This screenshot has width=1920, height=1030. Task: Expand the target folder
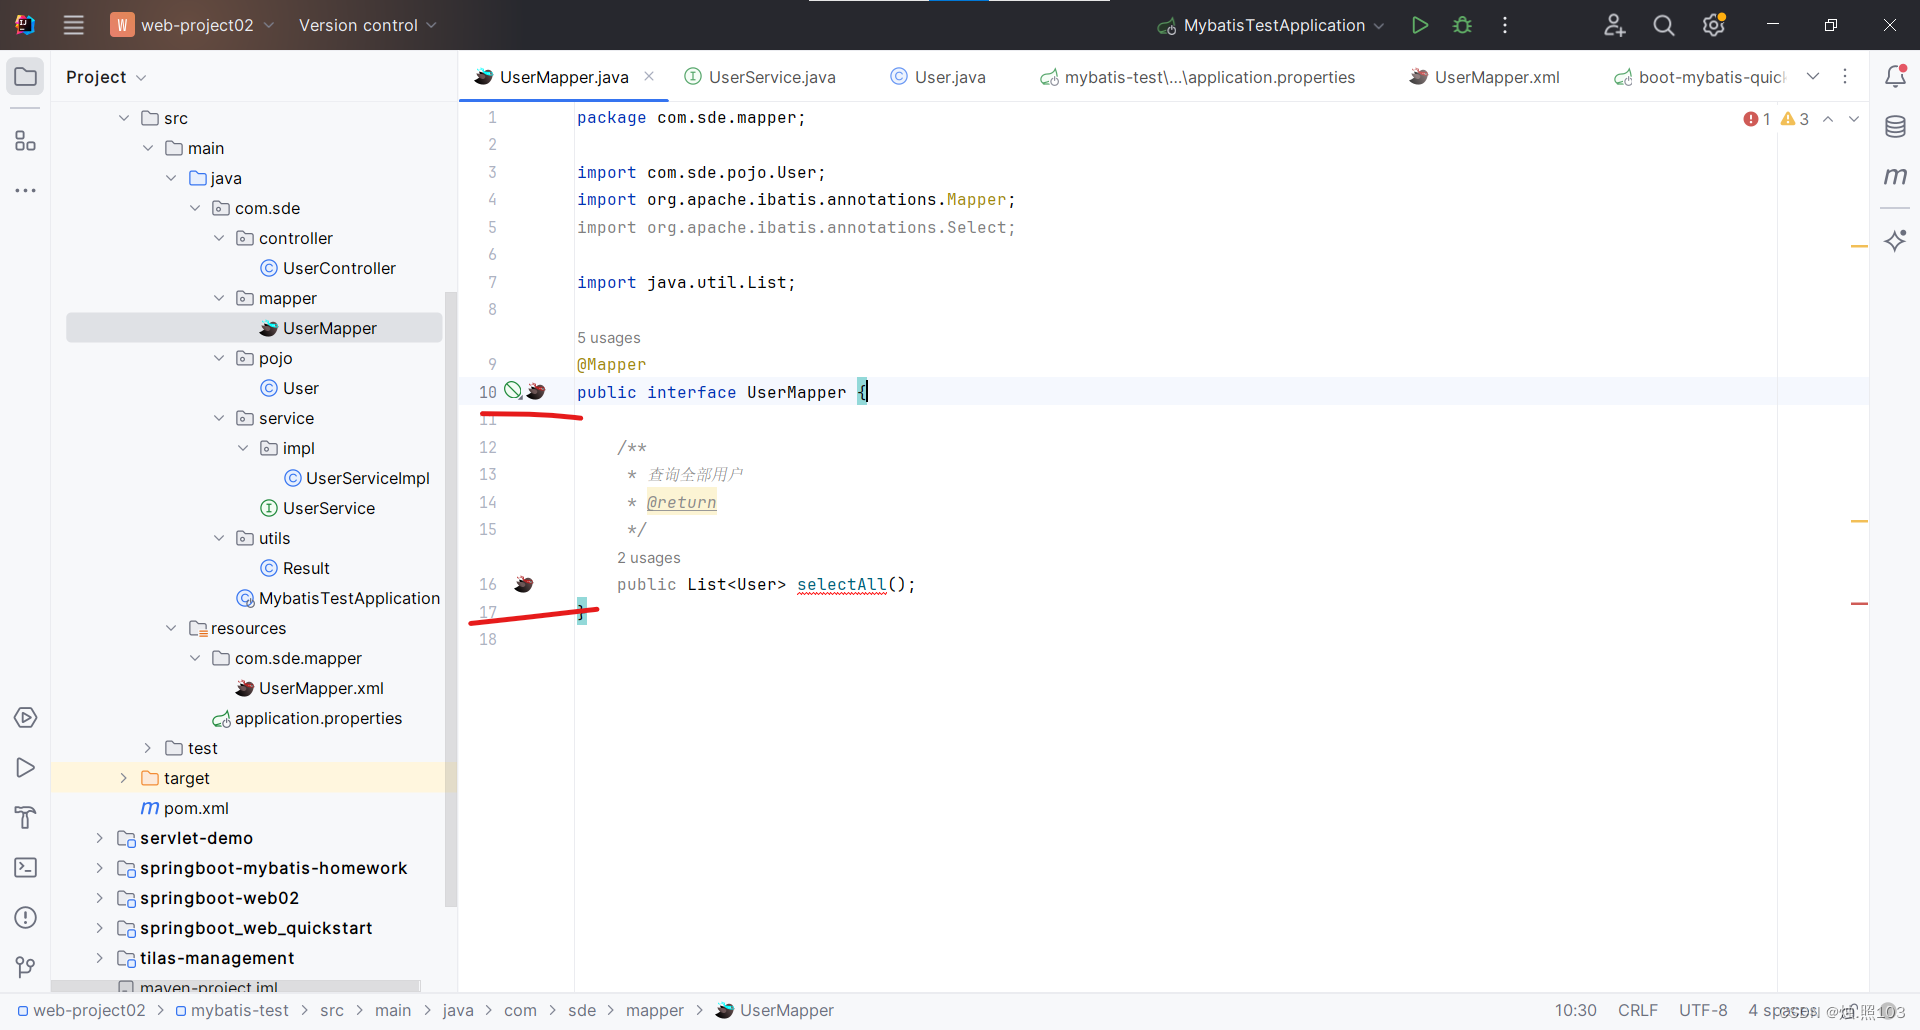point(124,778)
